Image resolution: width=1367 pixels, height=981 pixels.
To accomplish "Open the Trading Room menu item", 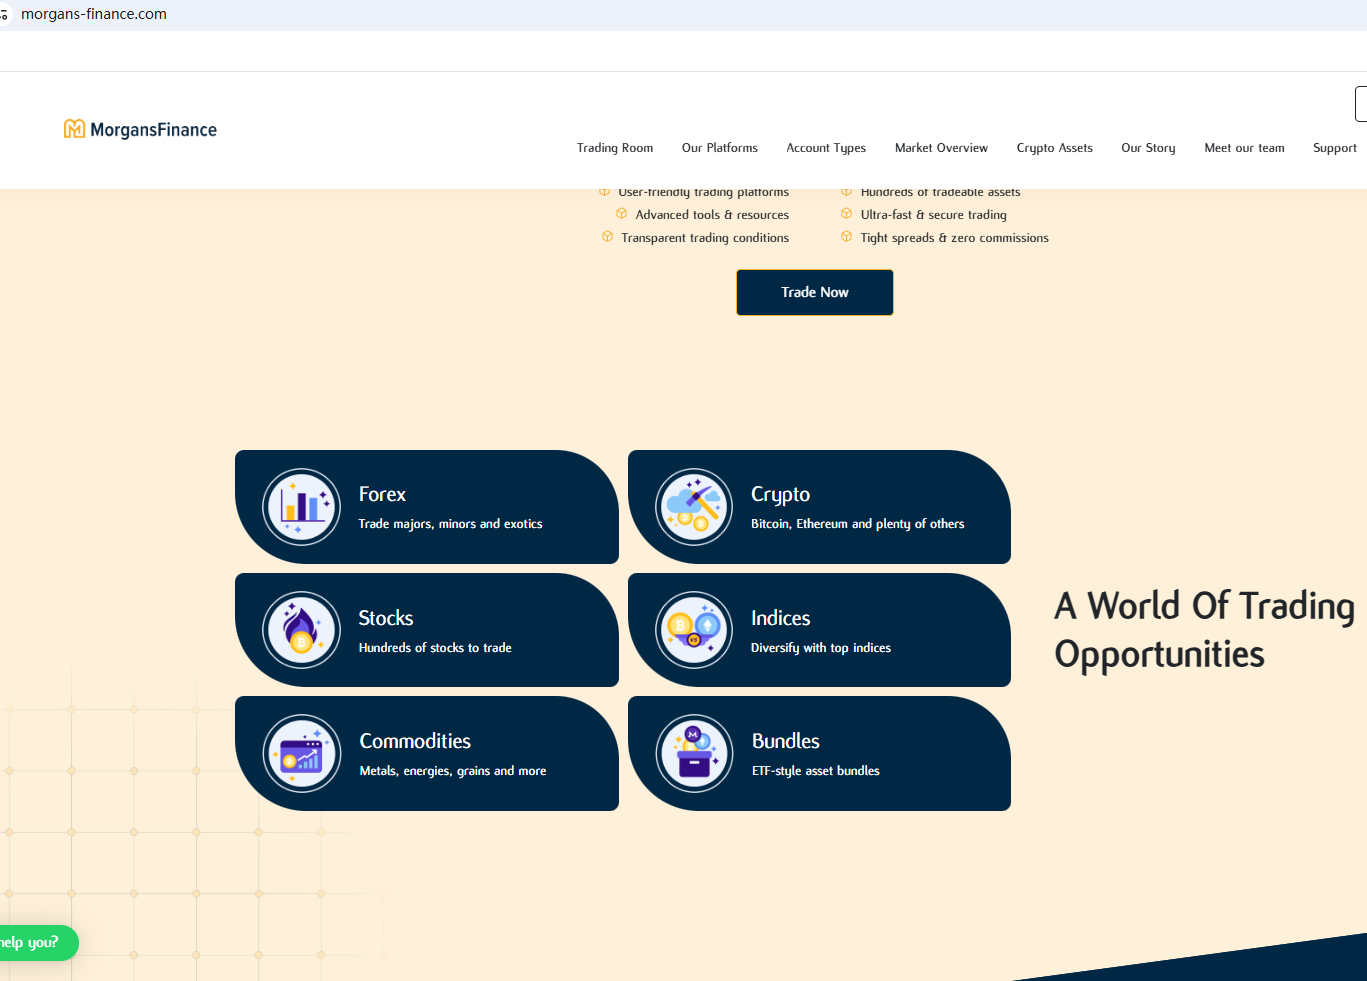I will point(614,148).
